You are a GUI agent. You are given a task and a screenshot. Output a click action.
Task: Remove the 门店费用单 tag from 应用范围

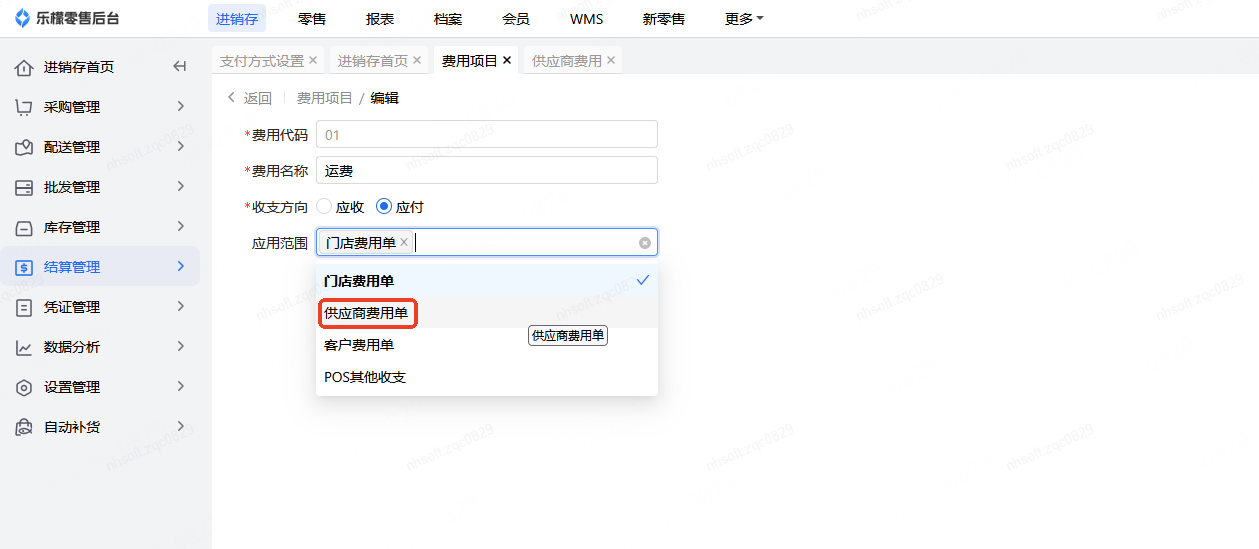[x=404, y=242]
